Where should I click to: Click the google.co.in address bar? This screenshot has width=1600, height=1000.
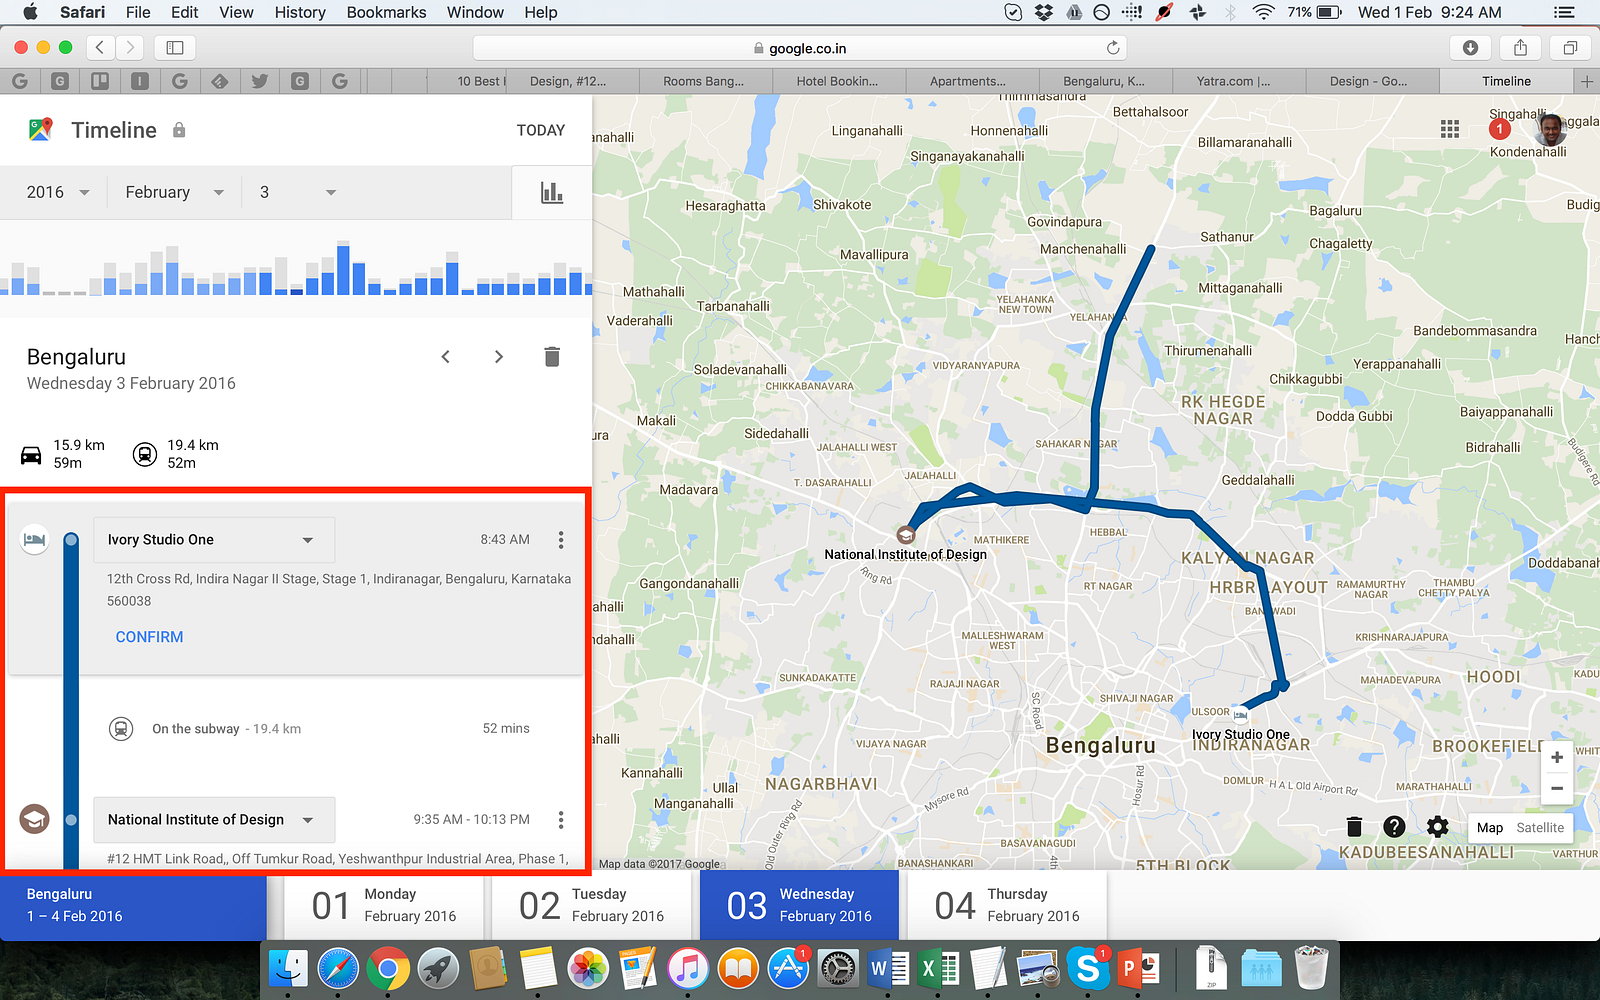[800, 48]
